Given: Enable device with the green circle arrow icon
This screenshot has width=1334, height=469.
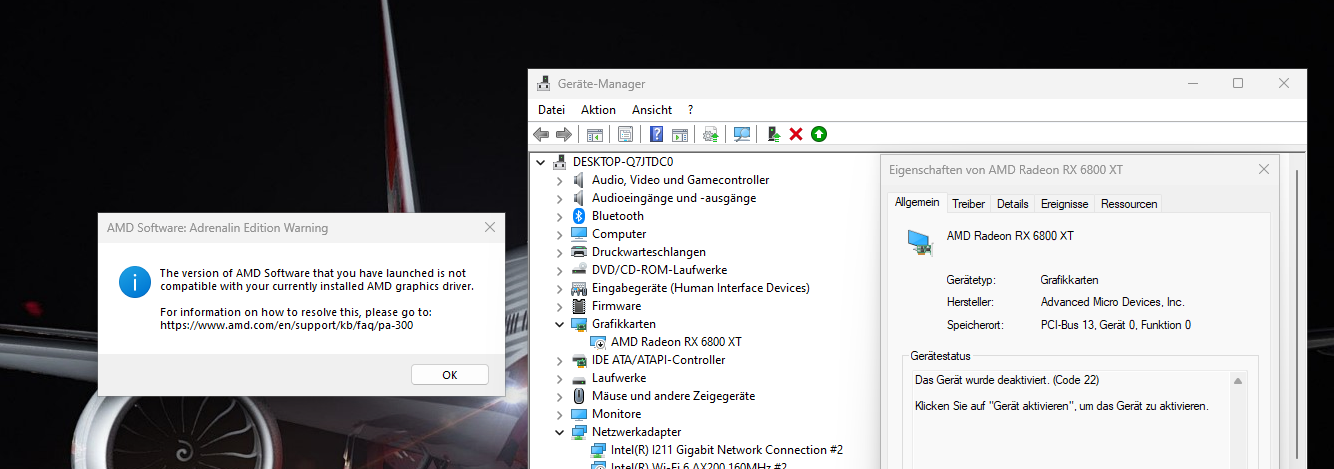Looking at the screenshot, I should pos(819,134).
